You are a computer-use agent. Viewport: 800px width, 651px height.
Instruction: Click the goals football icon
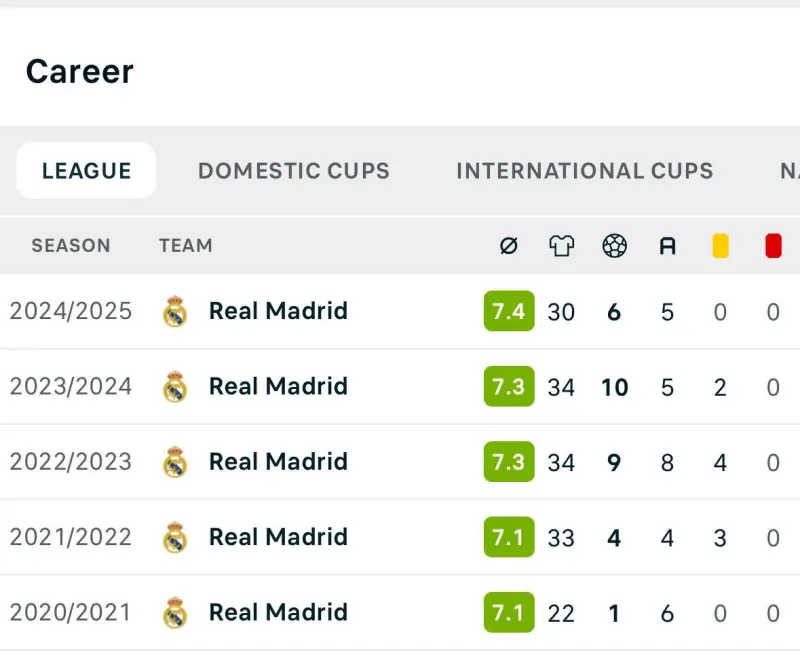pos(614,246)
